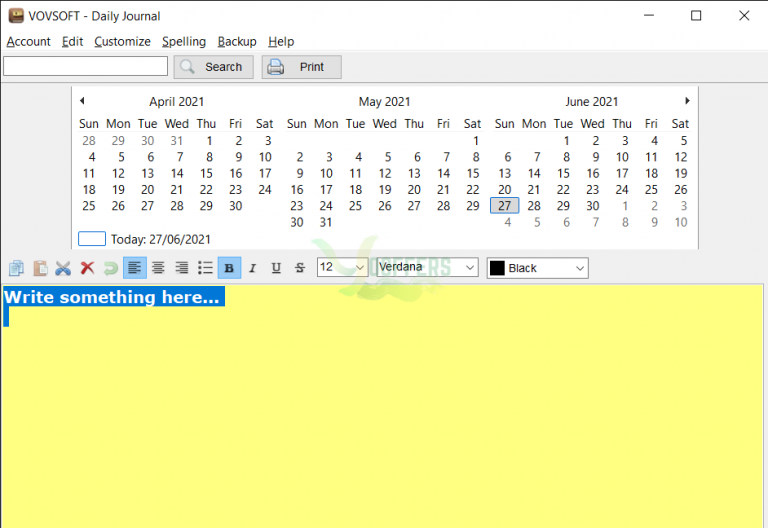This screenshot has height=528, width=768.
Task: Select May 19 in the calendar
Action: 384,190
